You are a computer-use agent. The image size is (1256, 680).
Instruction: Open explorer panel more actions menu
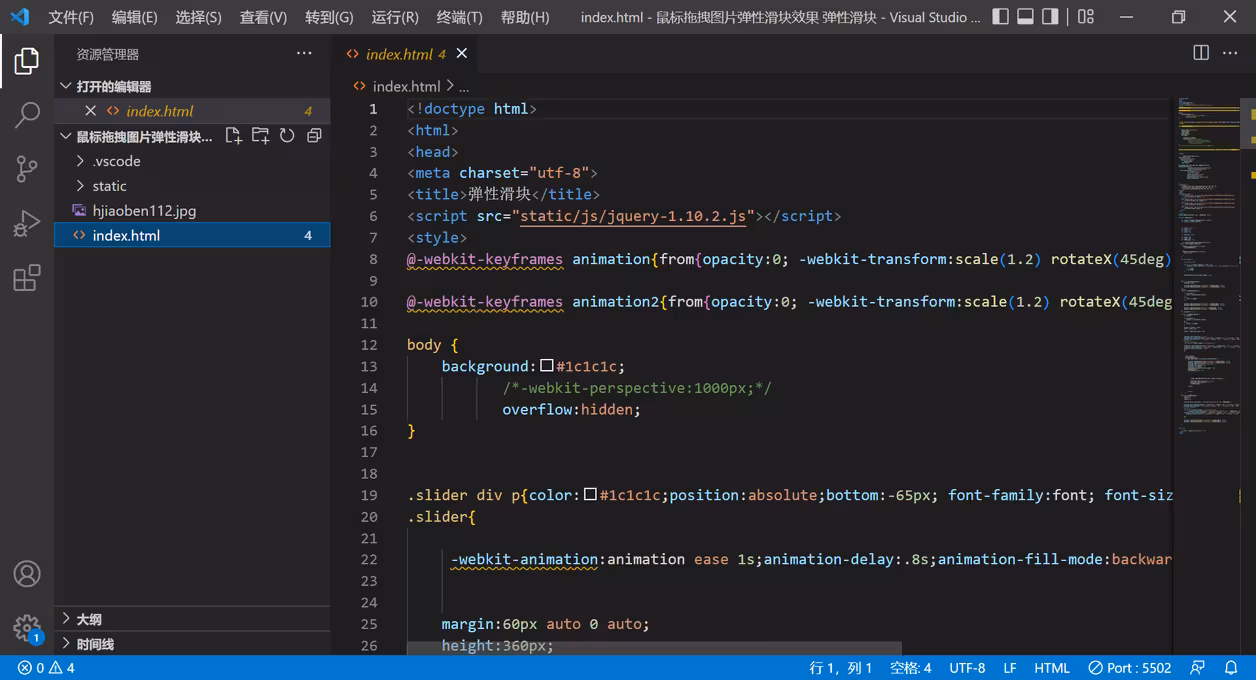click(304, 54)
